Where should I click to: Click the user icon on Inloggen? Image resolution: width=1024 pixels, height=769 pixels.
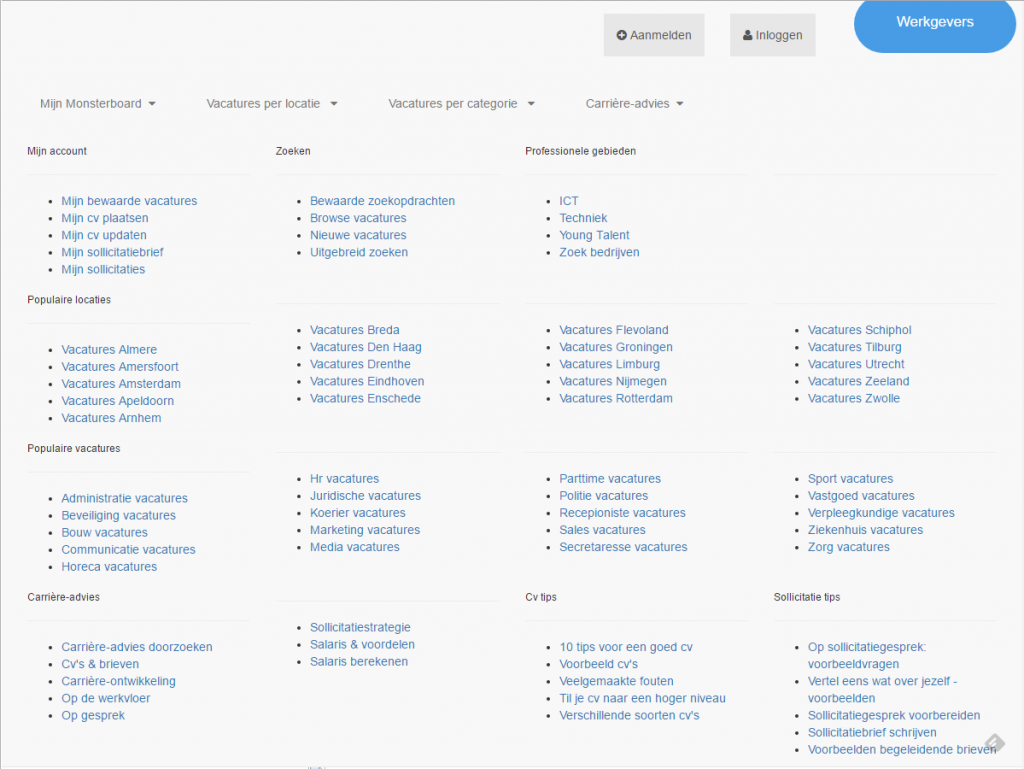(748, 35)
